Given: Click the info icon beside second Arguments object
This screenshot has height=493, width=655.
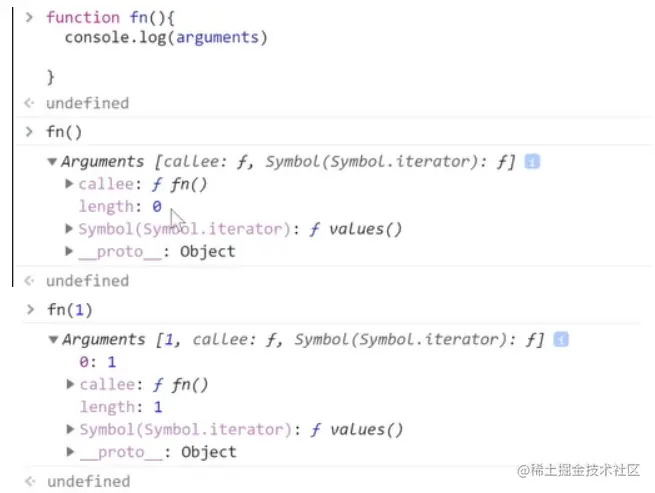Looking at the screenshot, I should click(561, 340).
